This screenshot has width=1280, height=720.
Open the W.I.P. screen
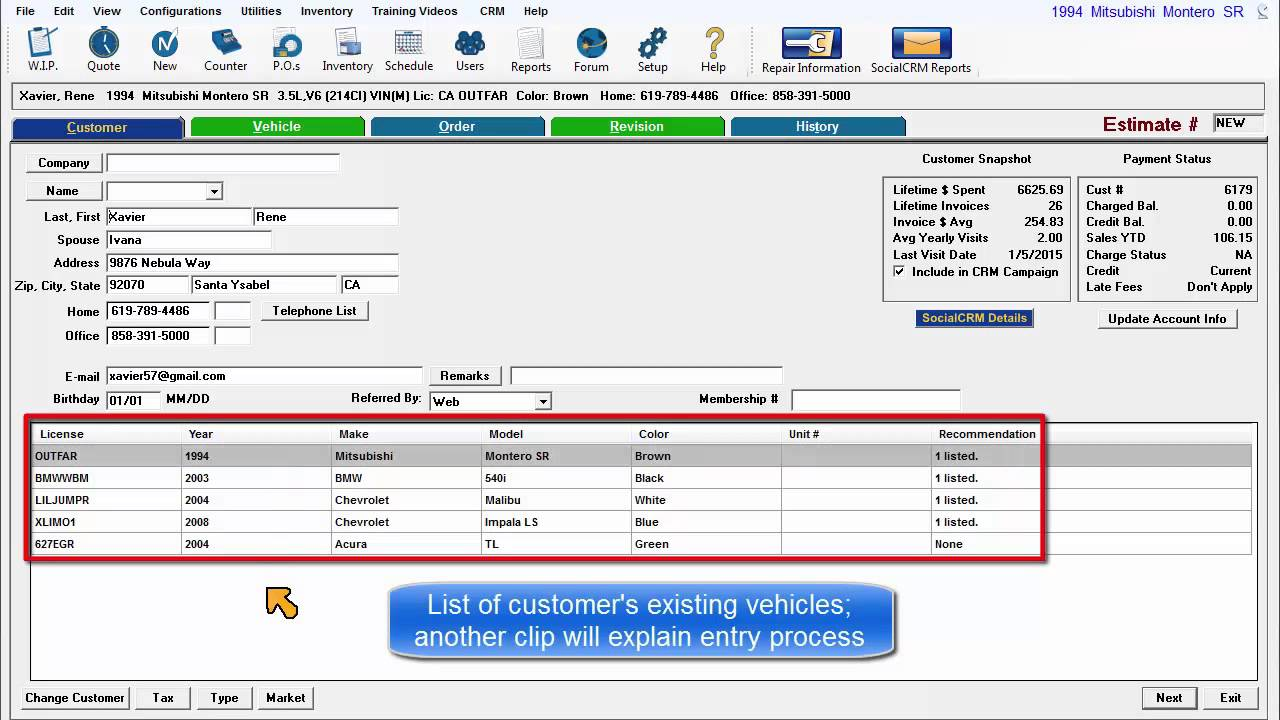41,50
